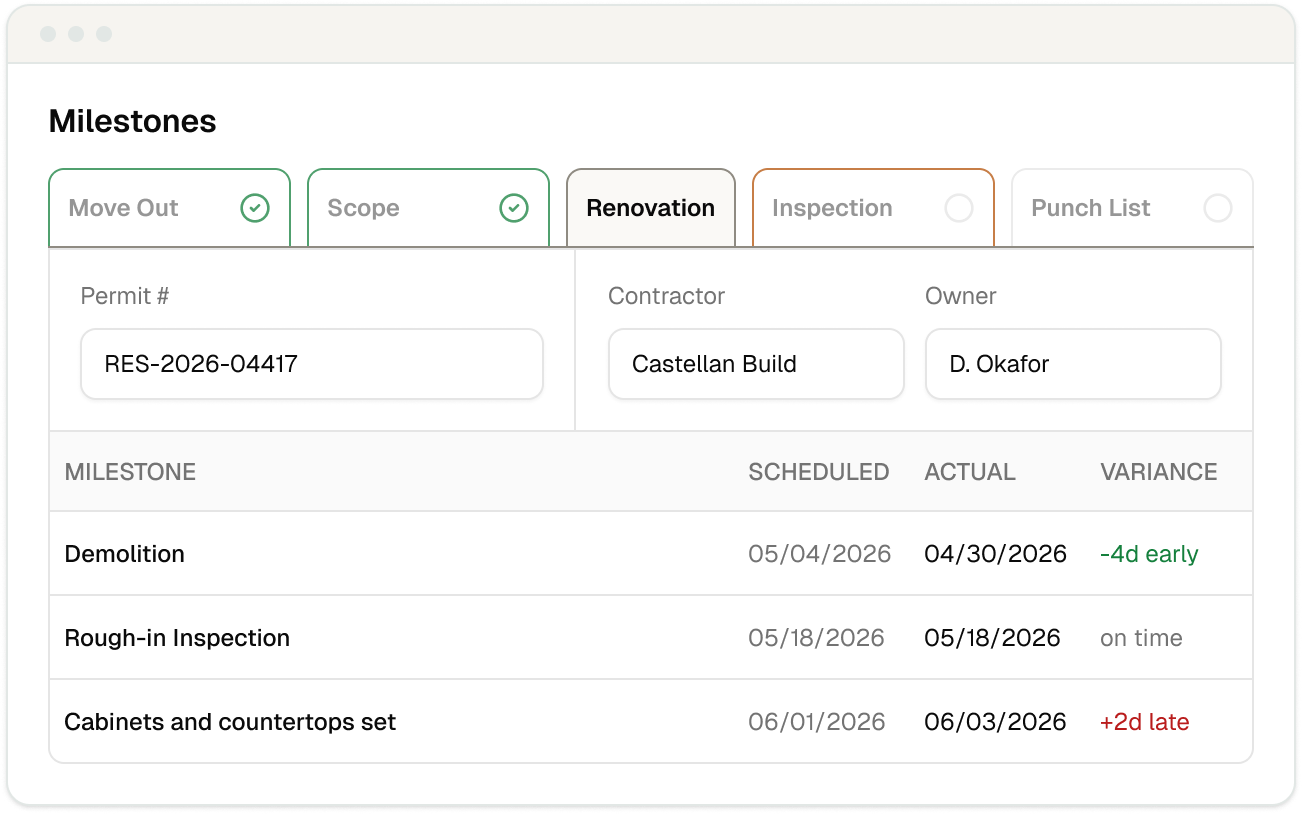Click the green checkmark on Scope tab
This screenshot has height=814, width=1302.
pyautogui.click(x=514, y=208)
